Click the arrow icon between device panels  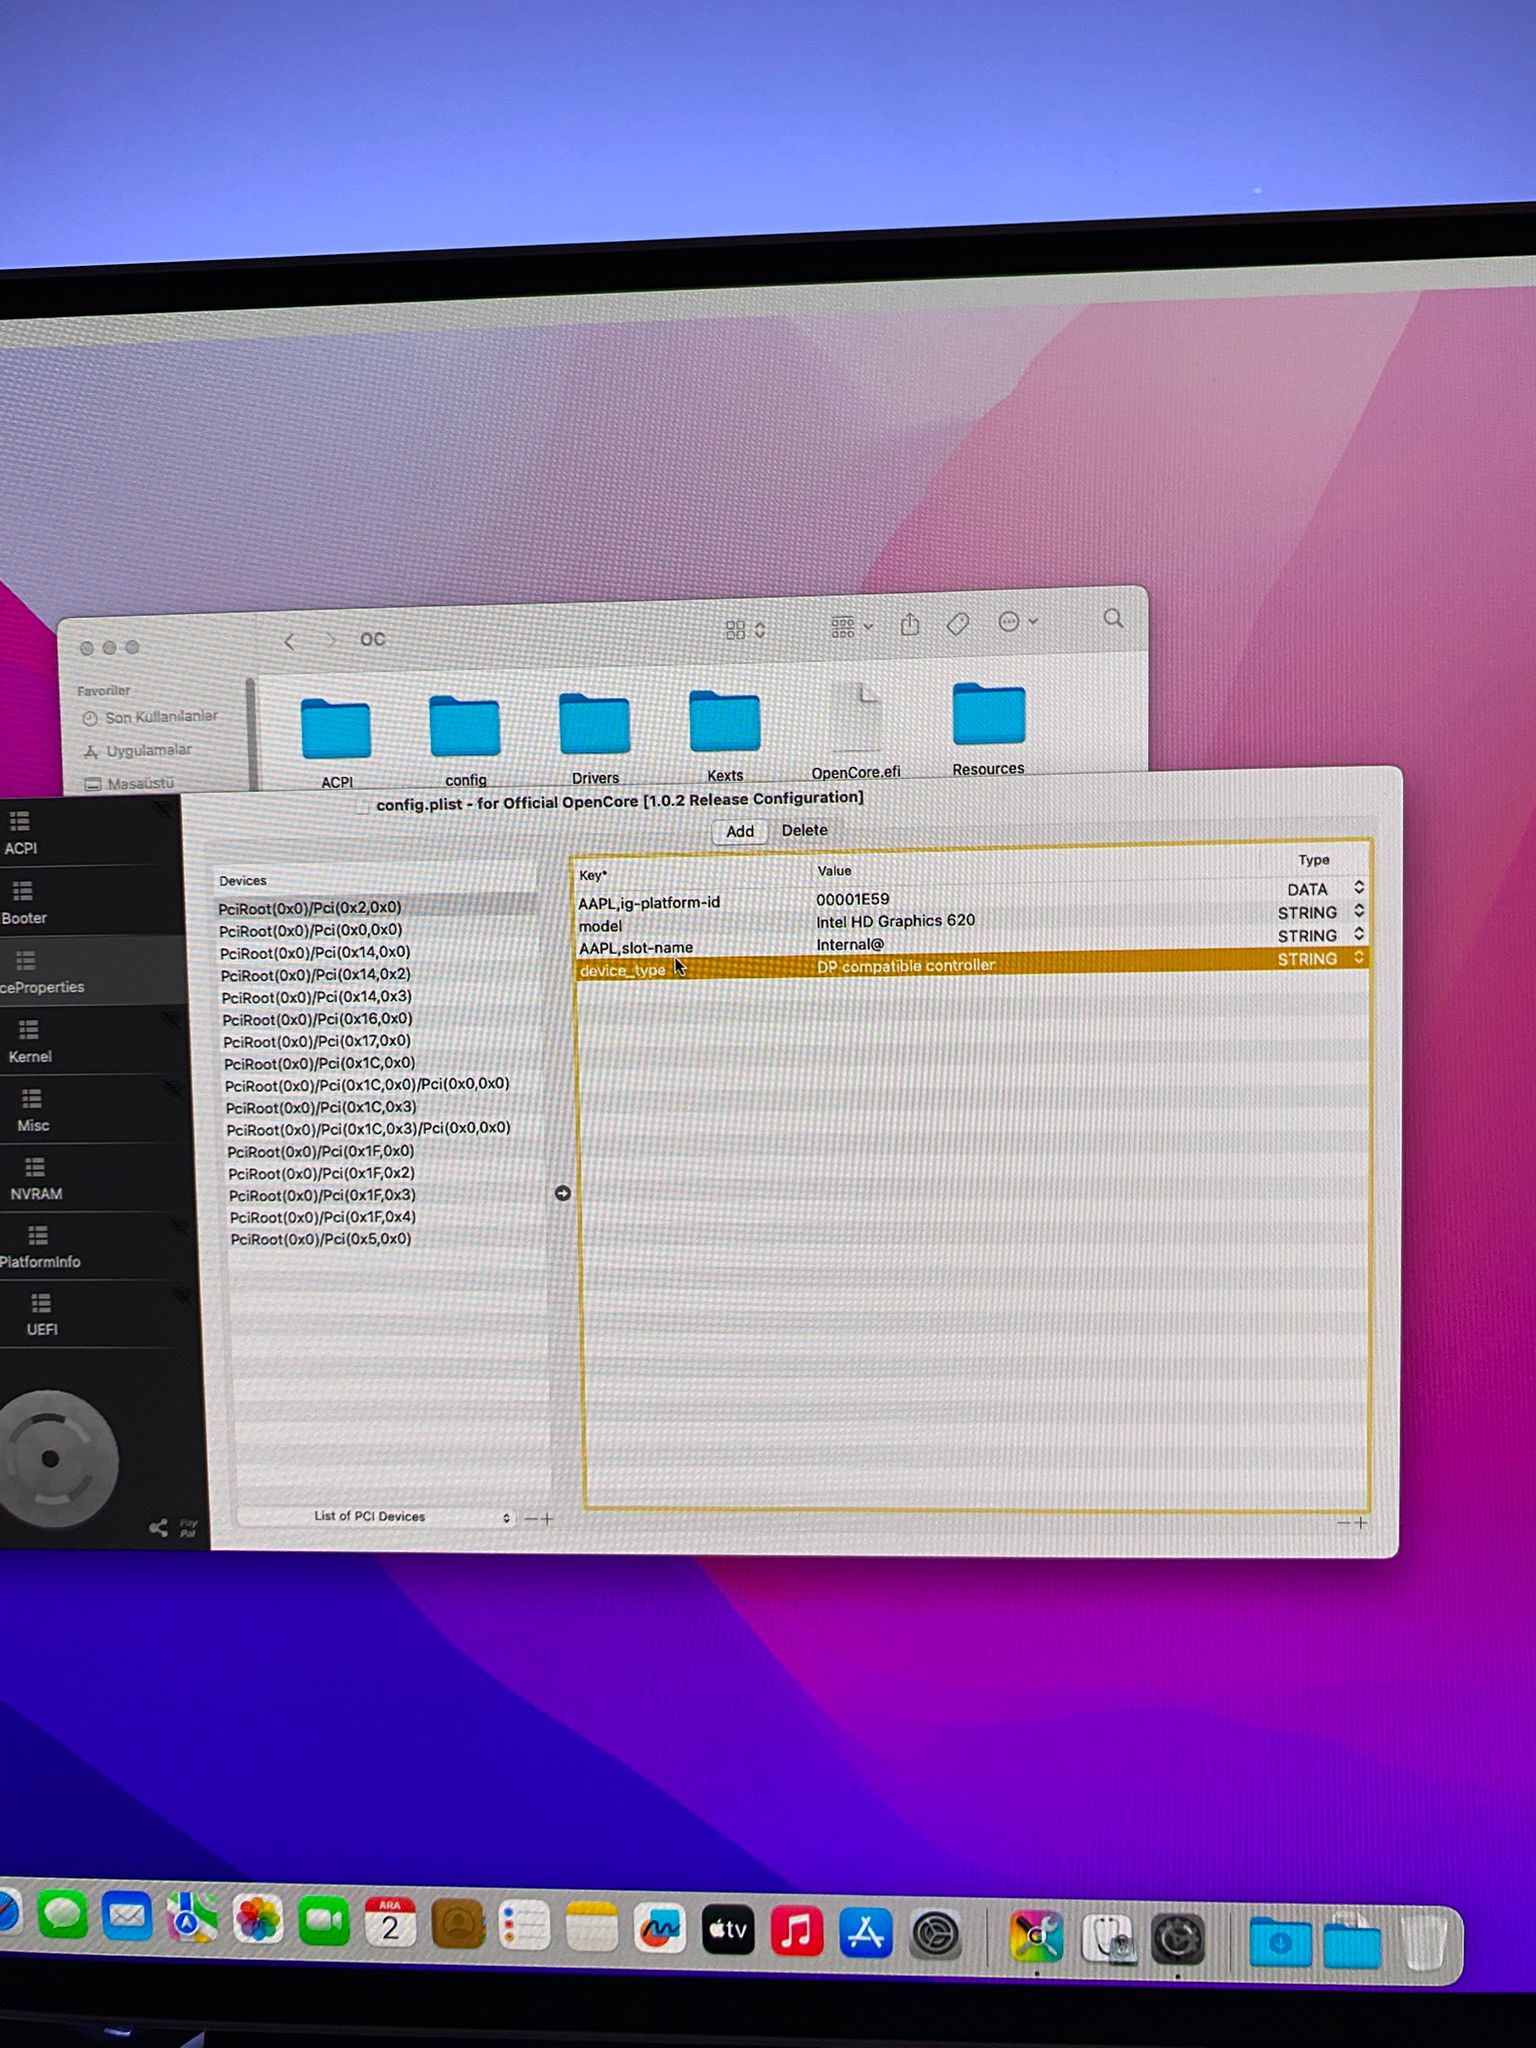pyautogui.click(x=562, y=1193)
